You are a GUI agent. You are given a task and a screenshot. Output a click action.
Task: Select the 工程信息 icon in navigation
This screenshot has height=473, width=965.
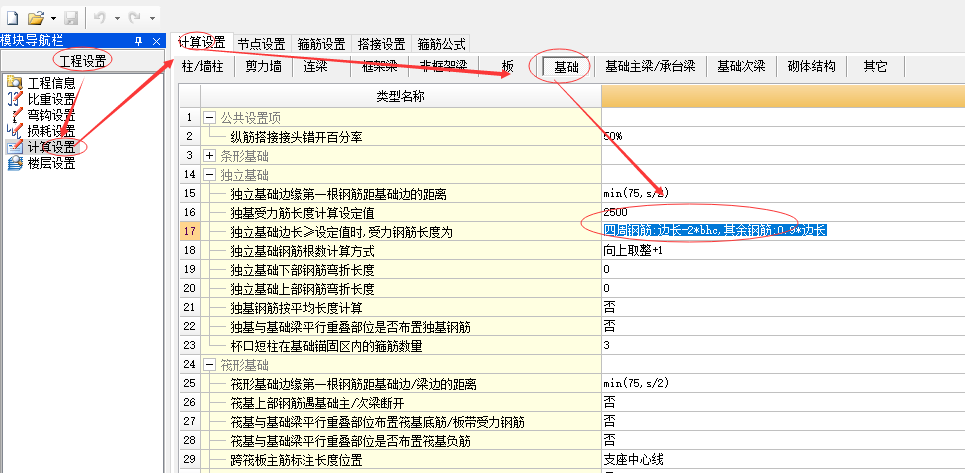coord(13,82)
